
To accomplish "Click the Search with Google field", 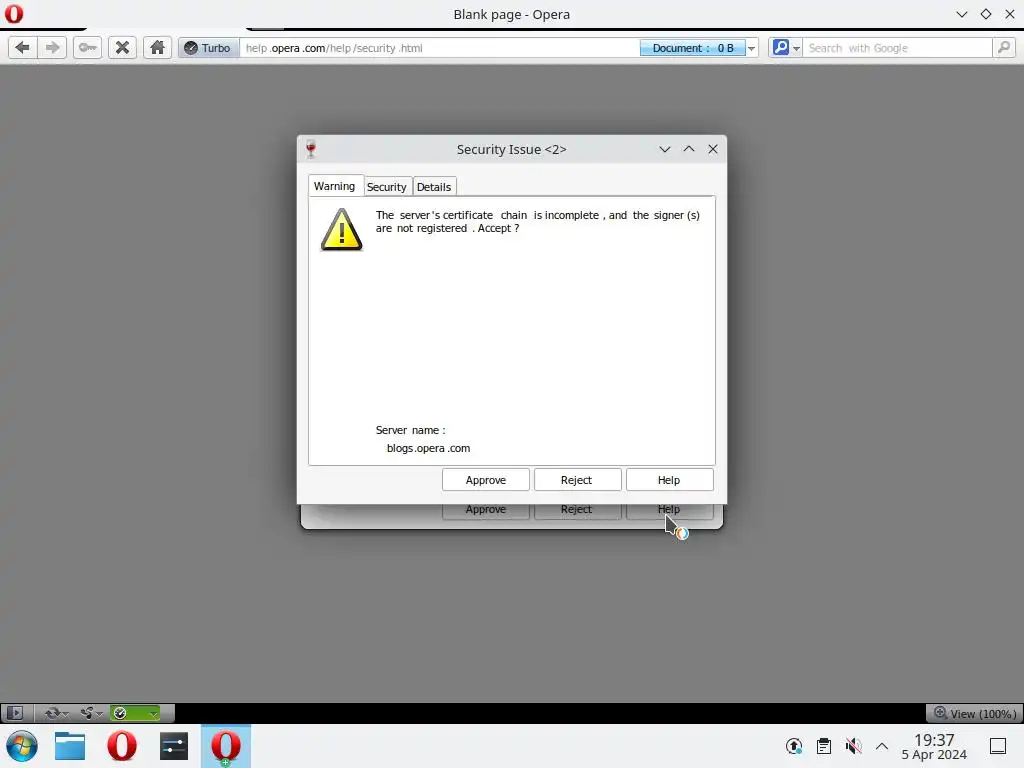I will point(897,48).
